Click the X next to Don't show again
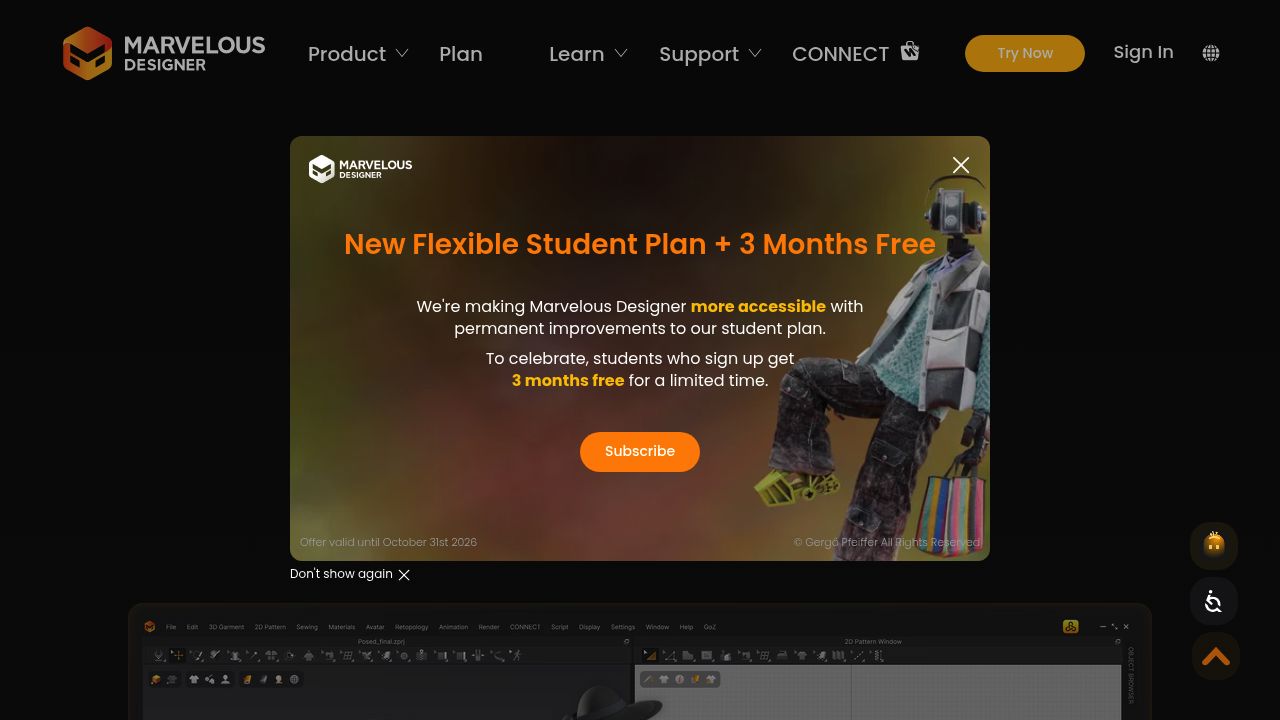Screen dimensions: 1280x720 (x=404, y=575)
